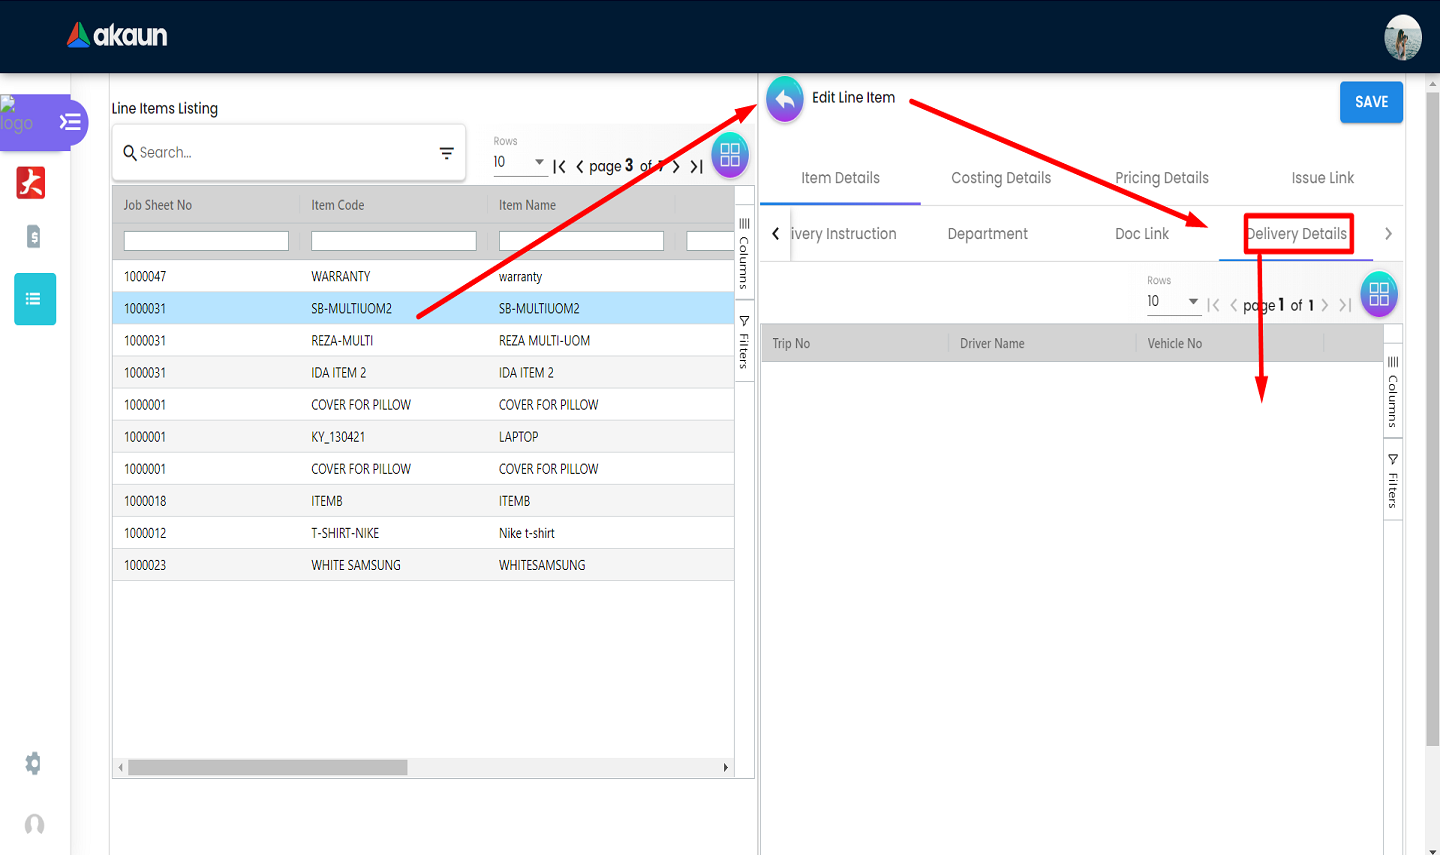This screenshot has width=1440, height=855.
Task: Go to last page of line items
Action: point(697,166)
